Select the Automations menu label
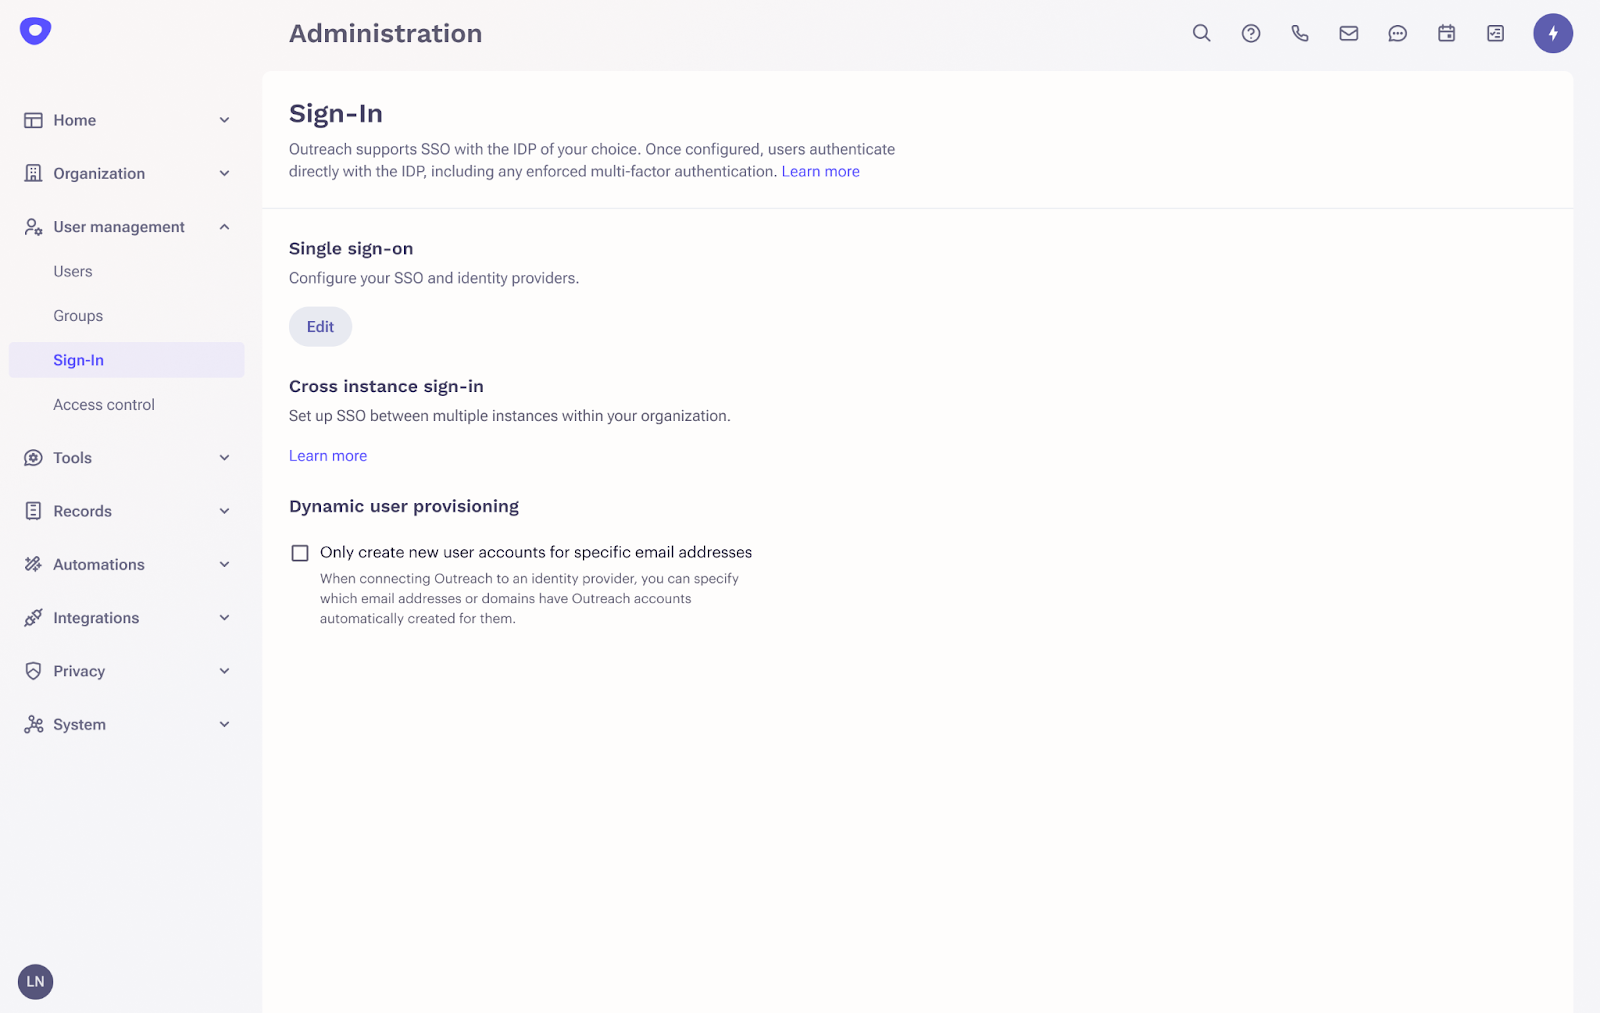The height and width of the screenshot is (1013, 1600). (x=99, y=564)
